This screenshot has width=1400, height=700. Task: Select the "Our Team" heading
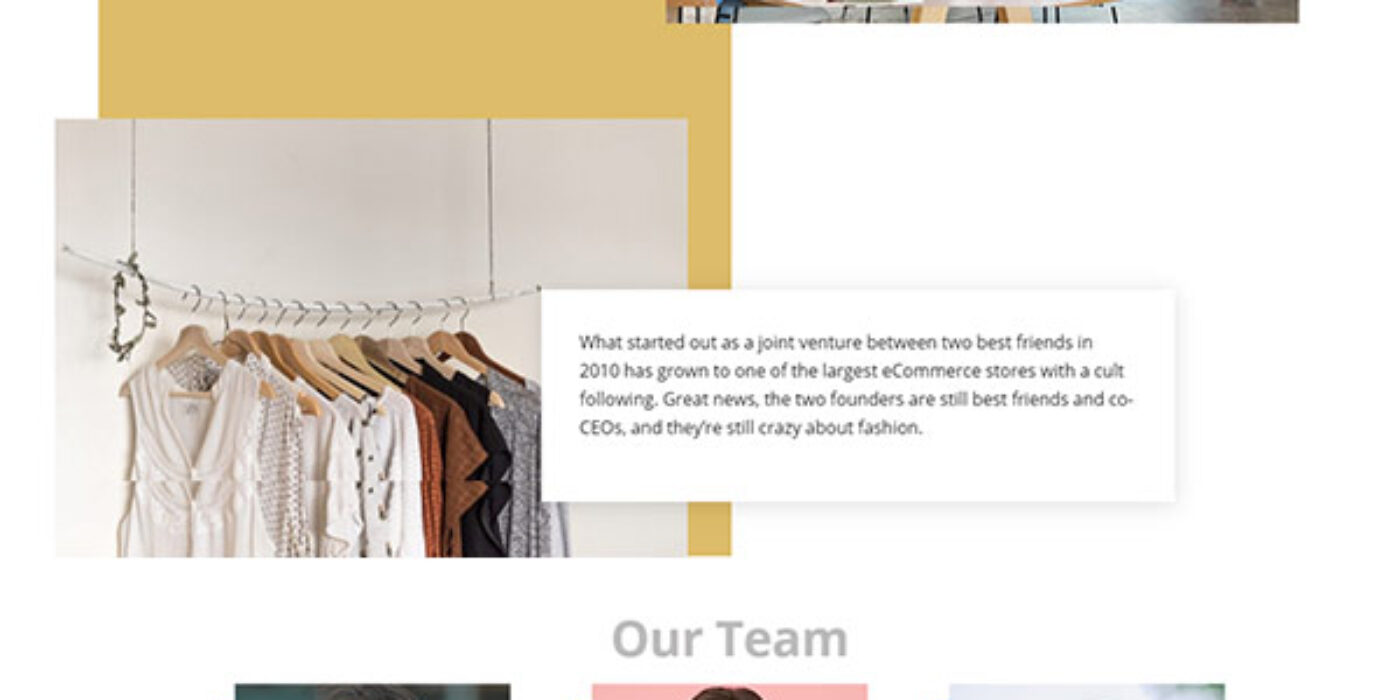tap(730, 638)
